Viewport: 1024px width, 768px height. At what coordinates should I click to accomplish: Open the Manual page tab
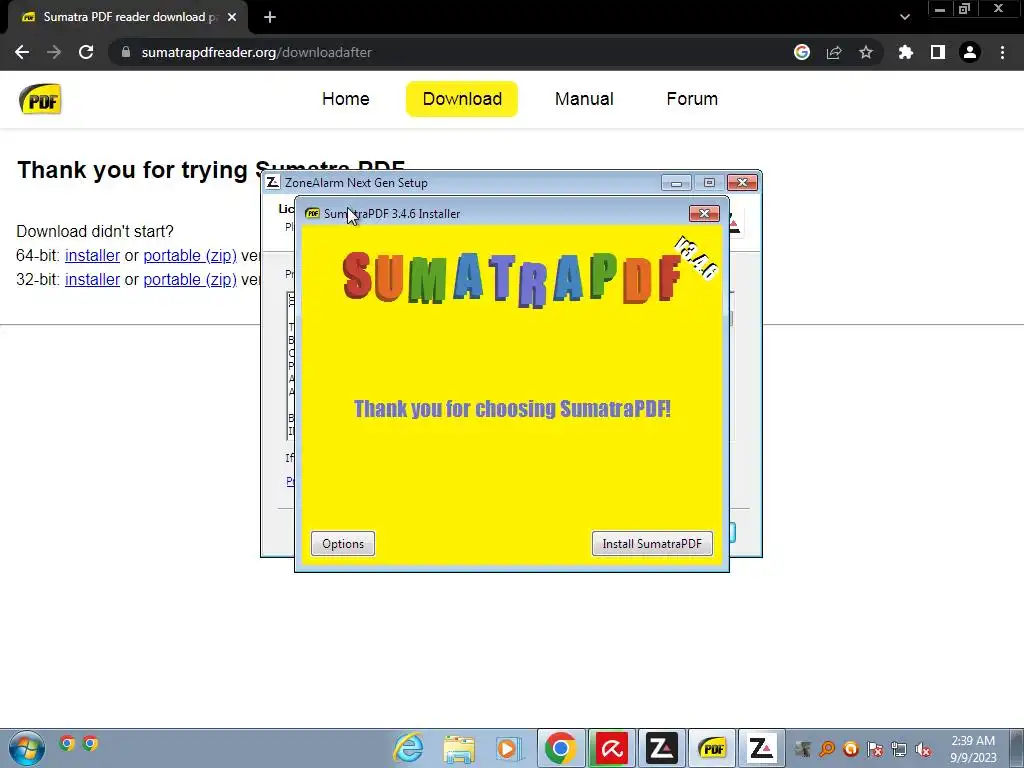pyautogui.click(x=584, y=99)
